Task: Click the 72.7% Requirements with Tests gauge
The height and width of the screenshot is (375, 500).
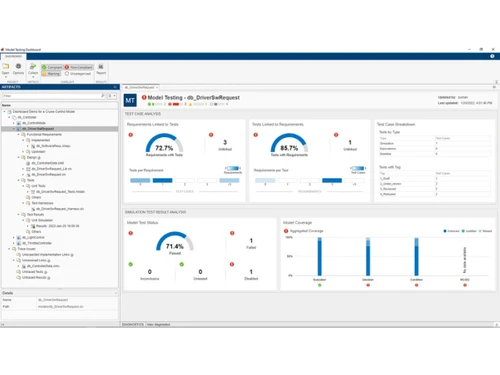Action: point(164,144)
